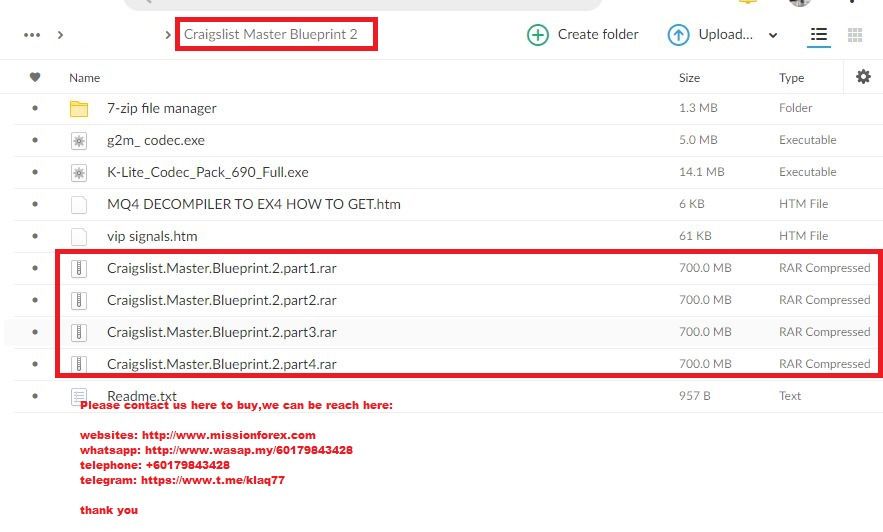Toggle favourite dot for g2m_ codec.exe
This screenshot has width=883, height=532.
(x=35, y=140)
